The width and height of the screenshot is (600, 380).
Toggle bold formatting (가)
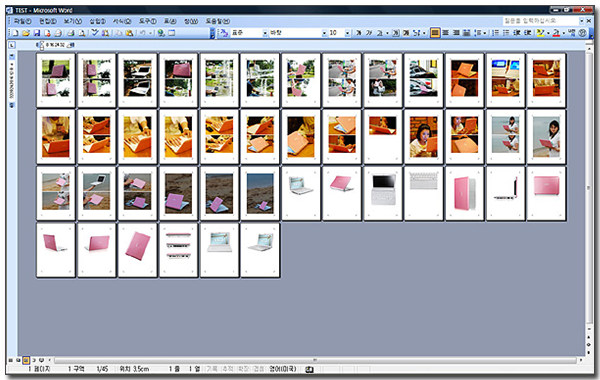[359, 33]
